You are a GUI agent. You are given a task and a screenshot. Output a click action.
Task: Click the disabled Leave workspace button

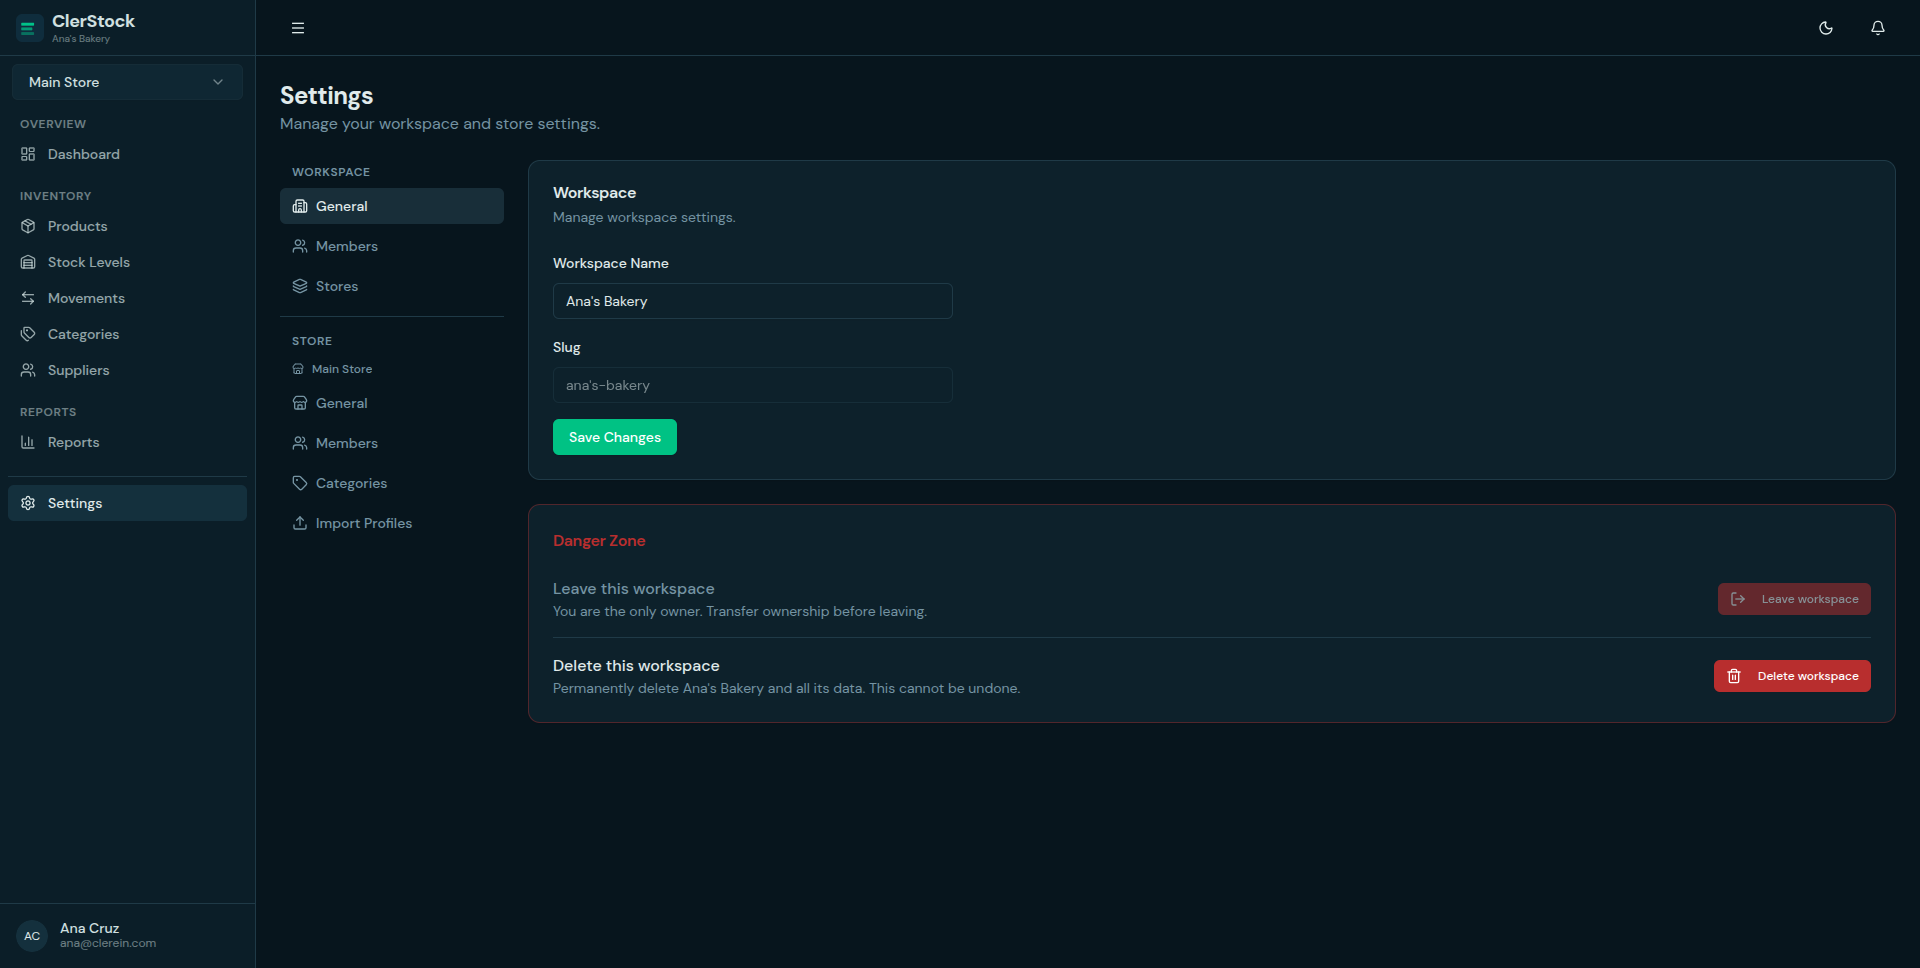coord(1793,599)
